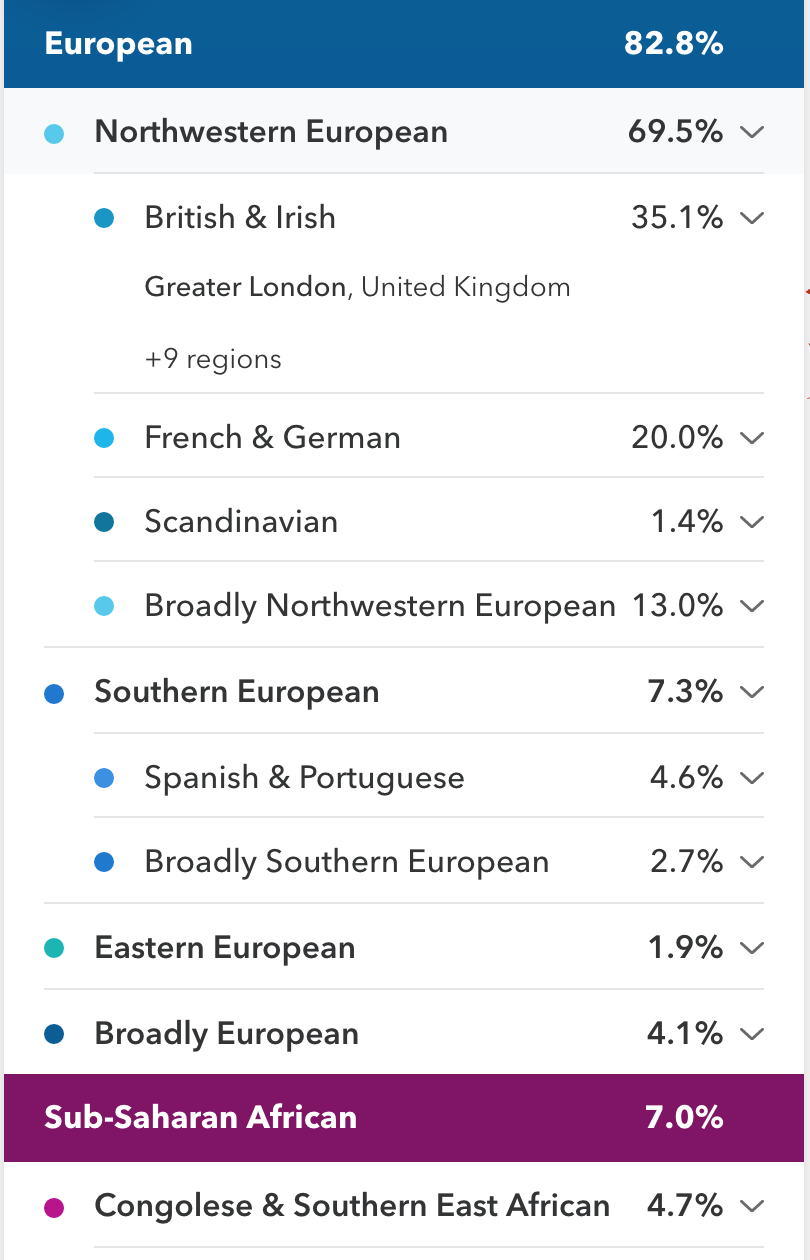
Task: Show the +9 regions list
Action: [213, 359]
